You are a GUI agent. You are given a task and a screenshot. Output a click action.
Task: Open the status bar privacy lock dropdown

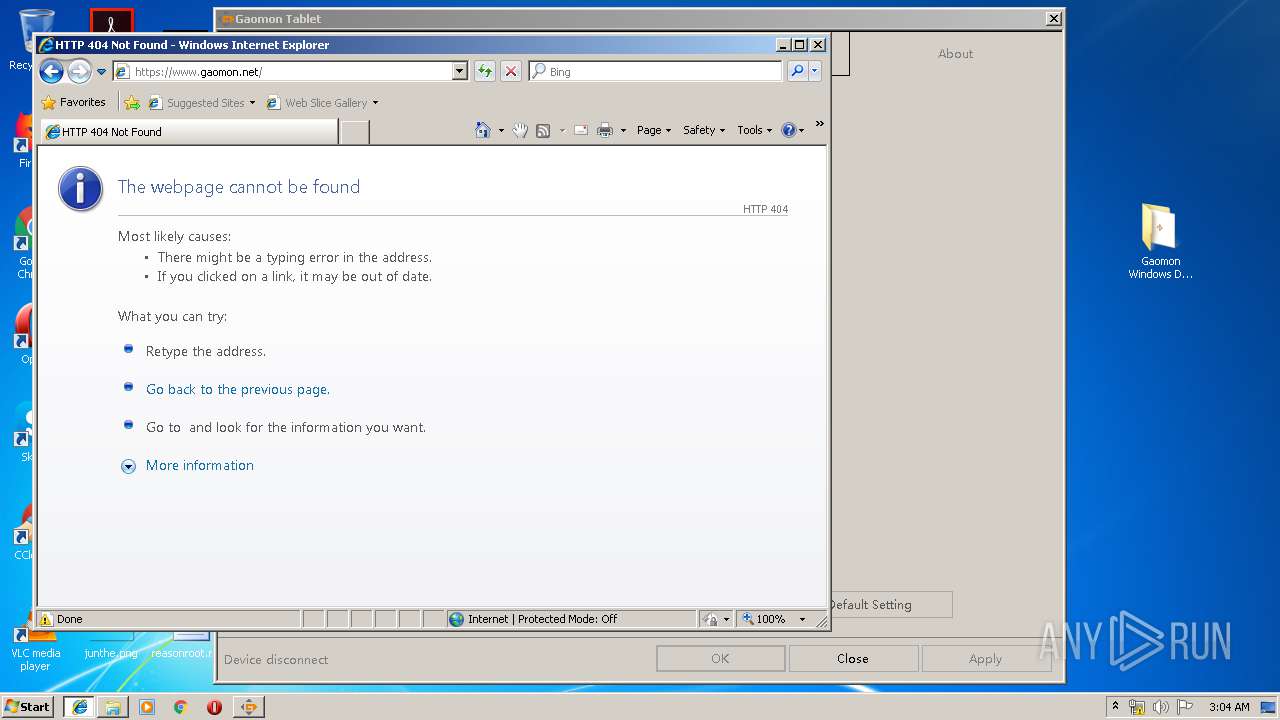tap(716, 619)
